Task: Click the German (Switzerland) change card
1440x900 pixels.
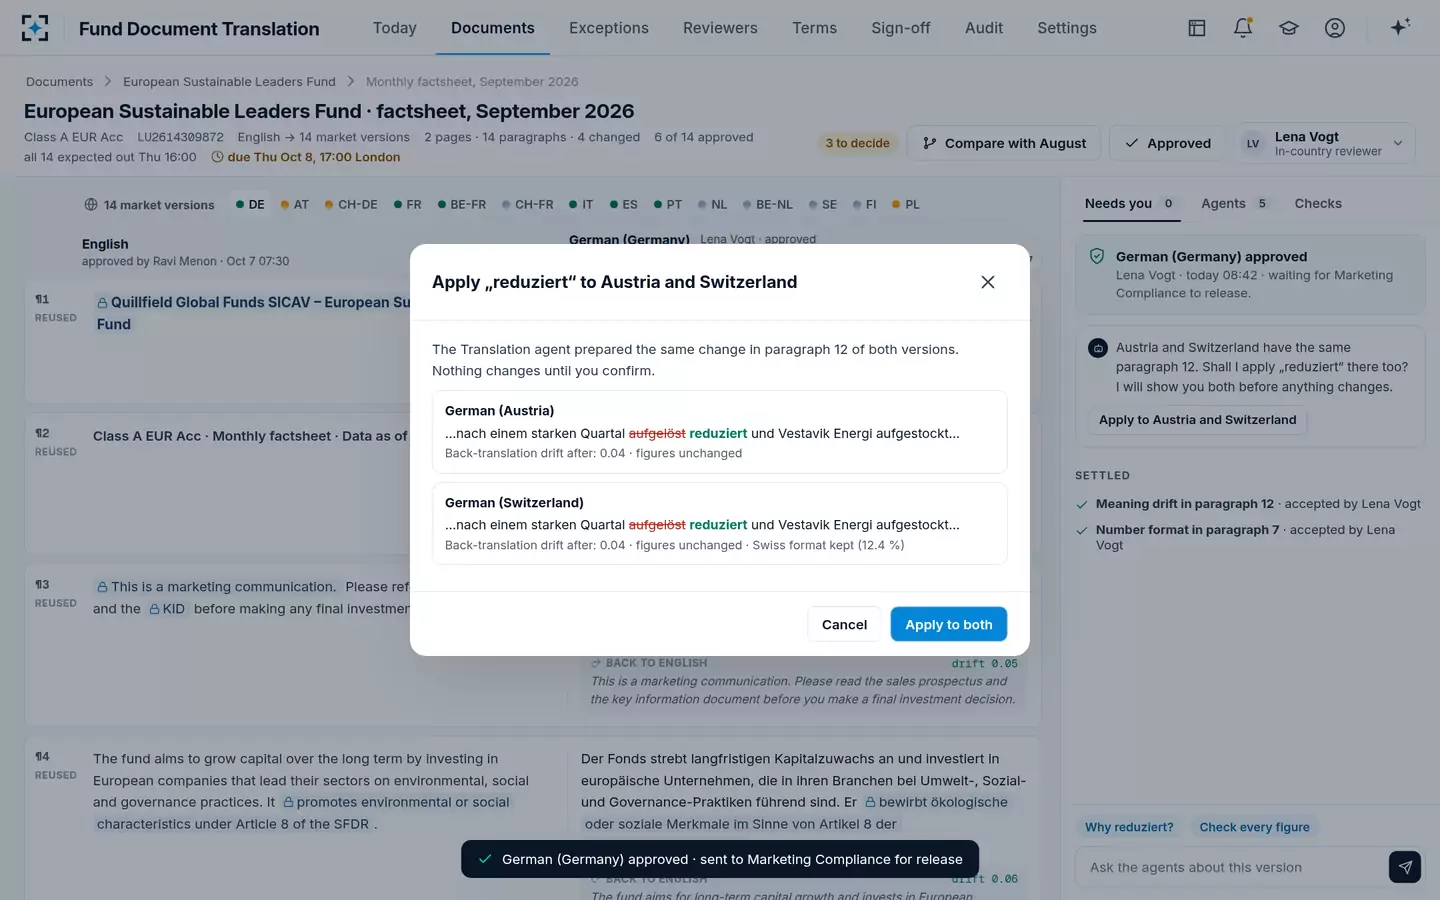Action: [x=720, y=524]
